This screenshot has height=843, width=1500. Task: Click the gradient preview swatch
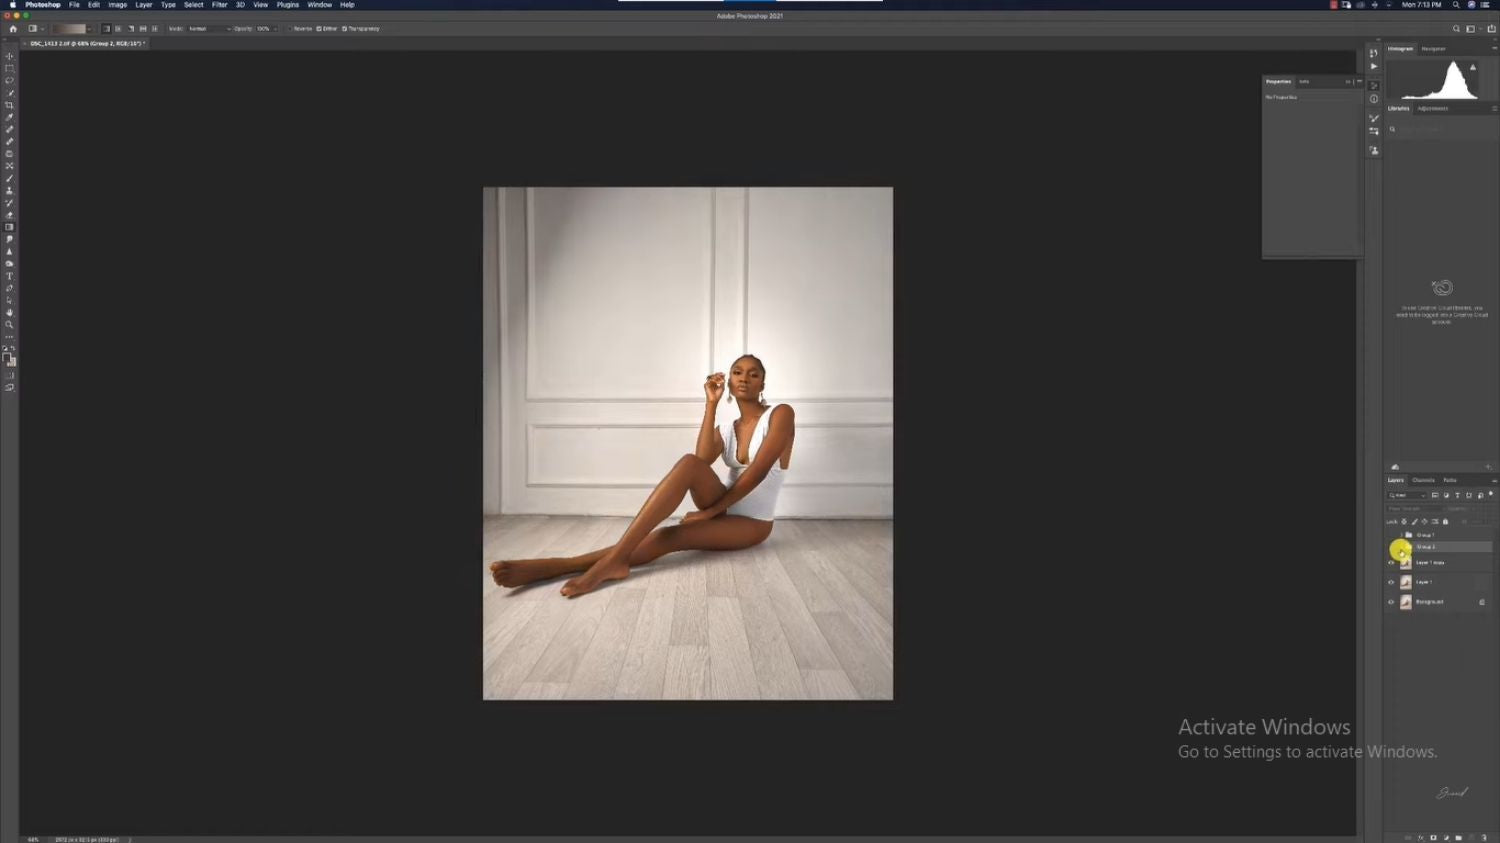[x=70, y=28]
